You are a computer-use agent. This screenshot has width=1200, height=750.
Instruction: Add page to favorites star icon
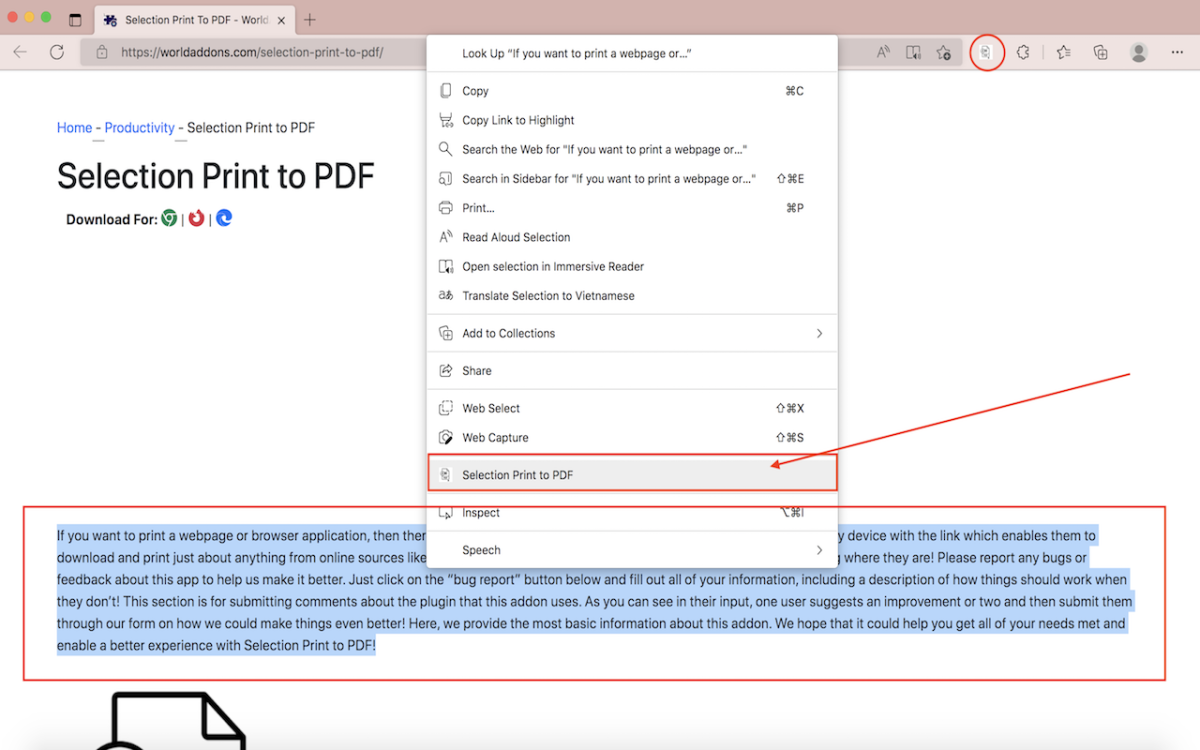tap(943, 52)
